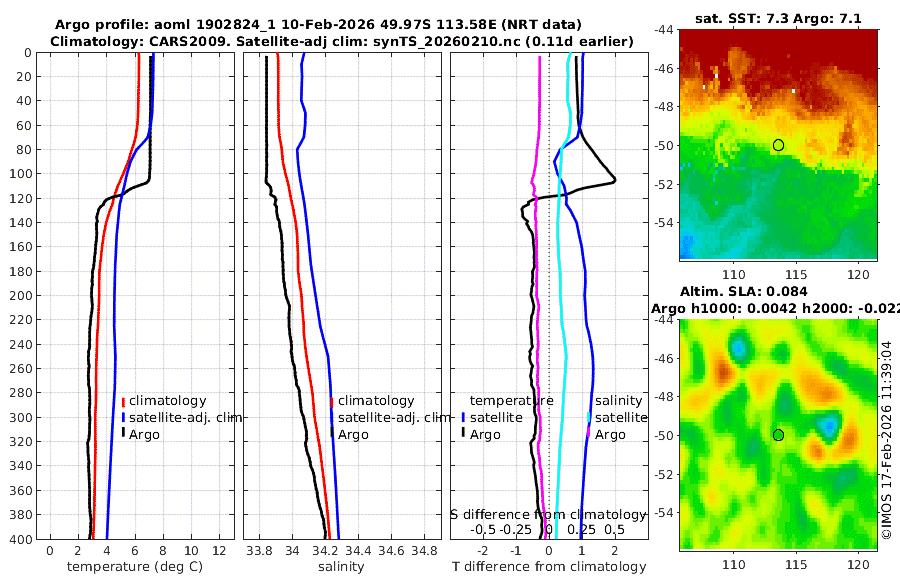Viewport: 900px width, 580px height.
Task: Click 'climatology' label in salinity legend
Action: (376, 401)
